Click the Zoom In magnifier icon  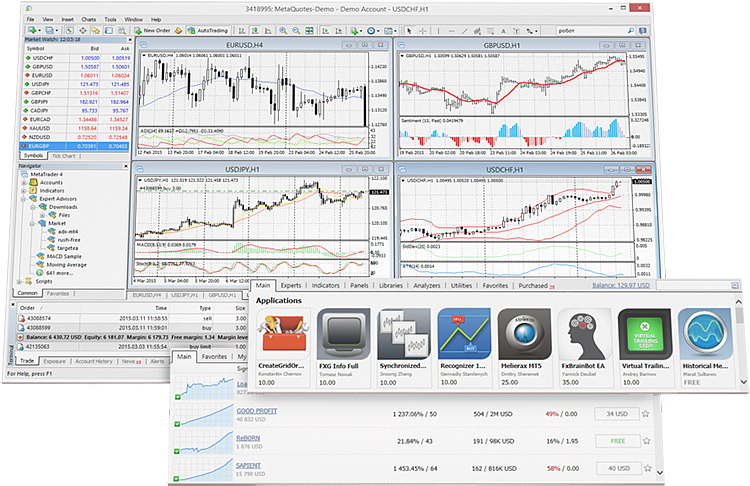(283, 31)
